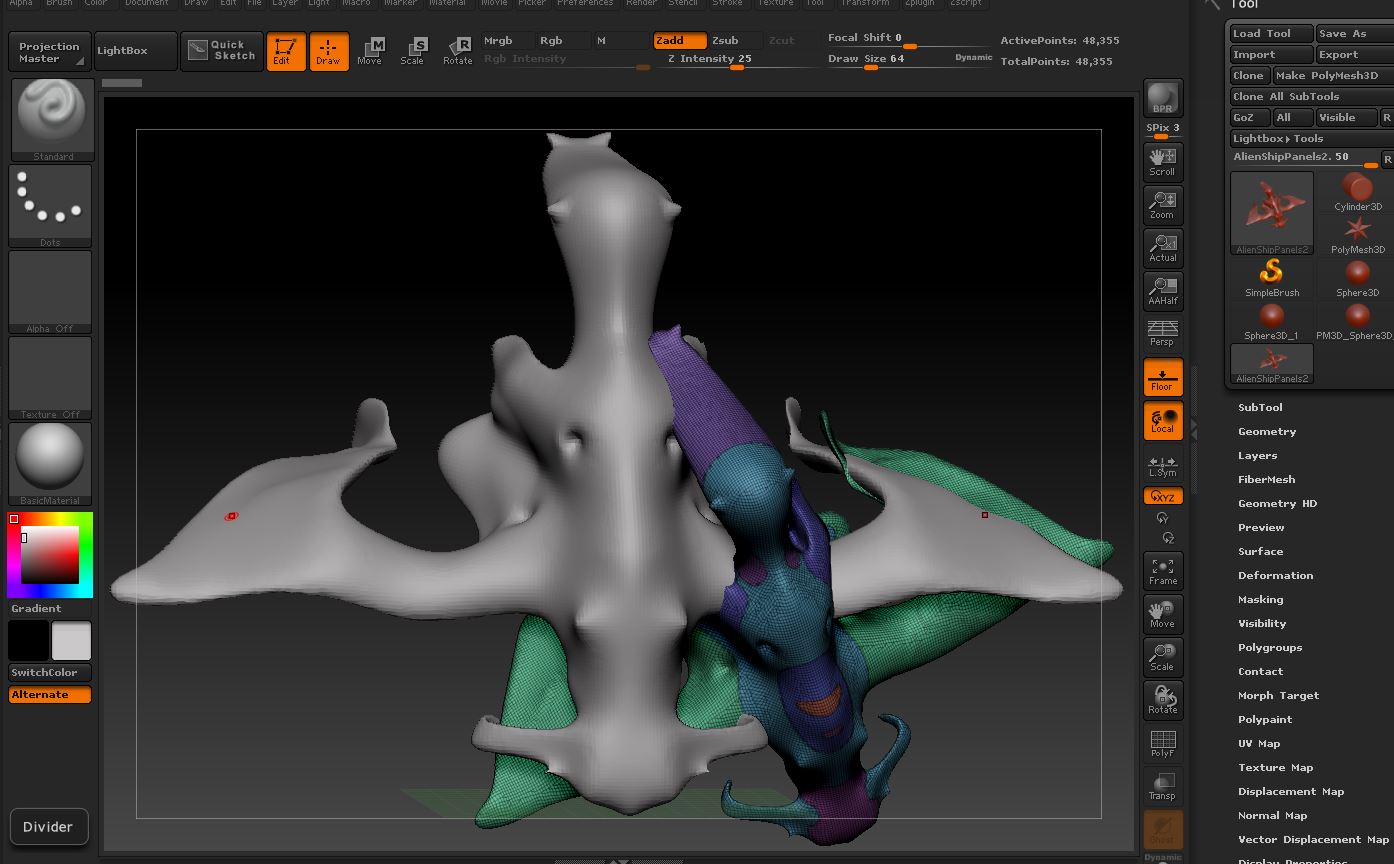
Task: Turn off the Floor grid
Action: click(1163, 377)
